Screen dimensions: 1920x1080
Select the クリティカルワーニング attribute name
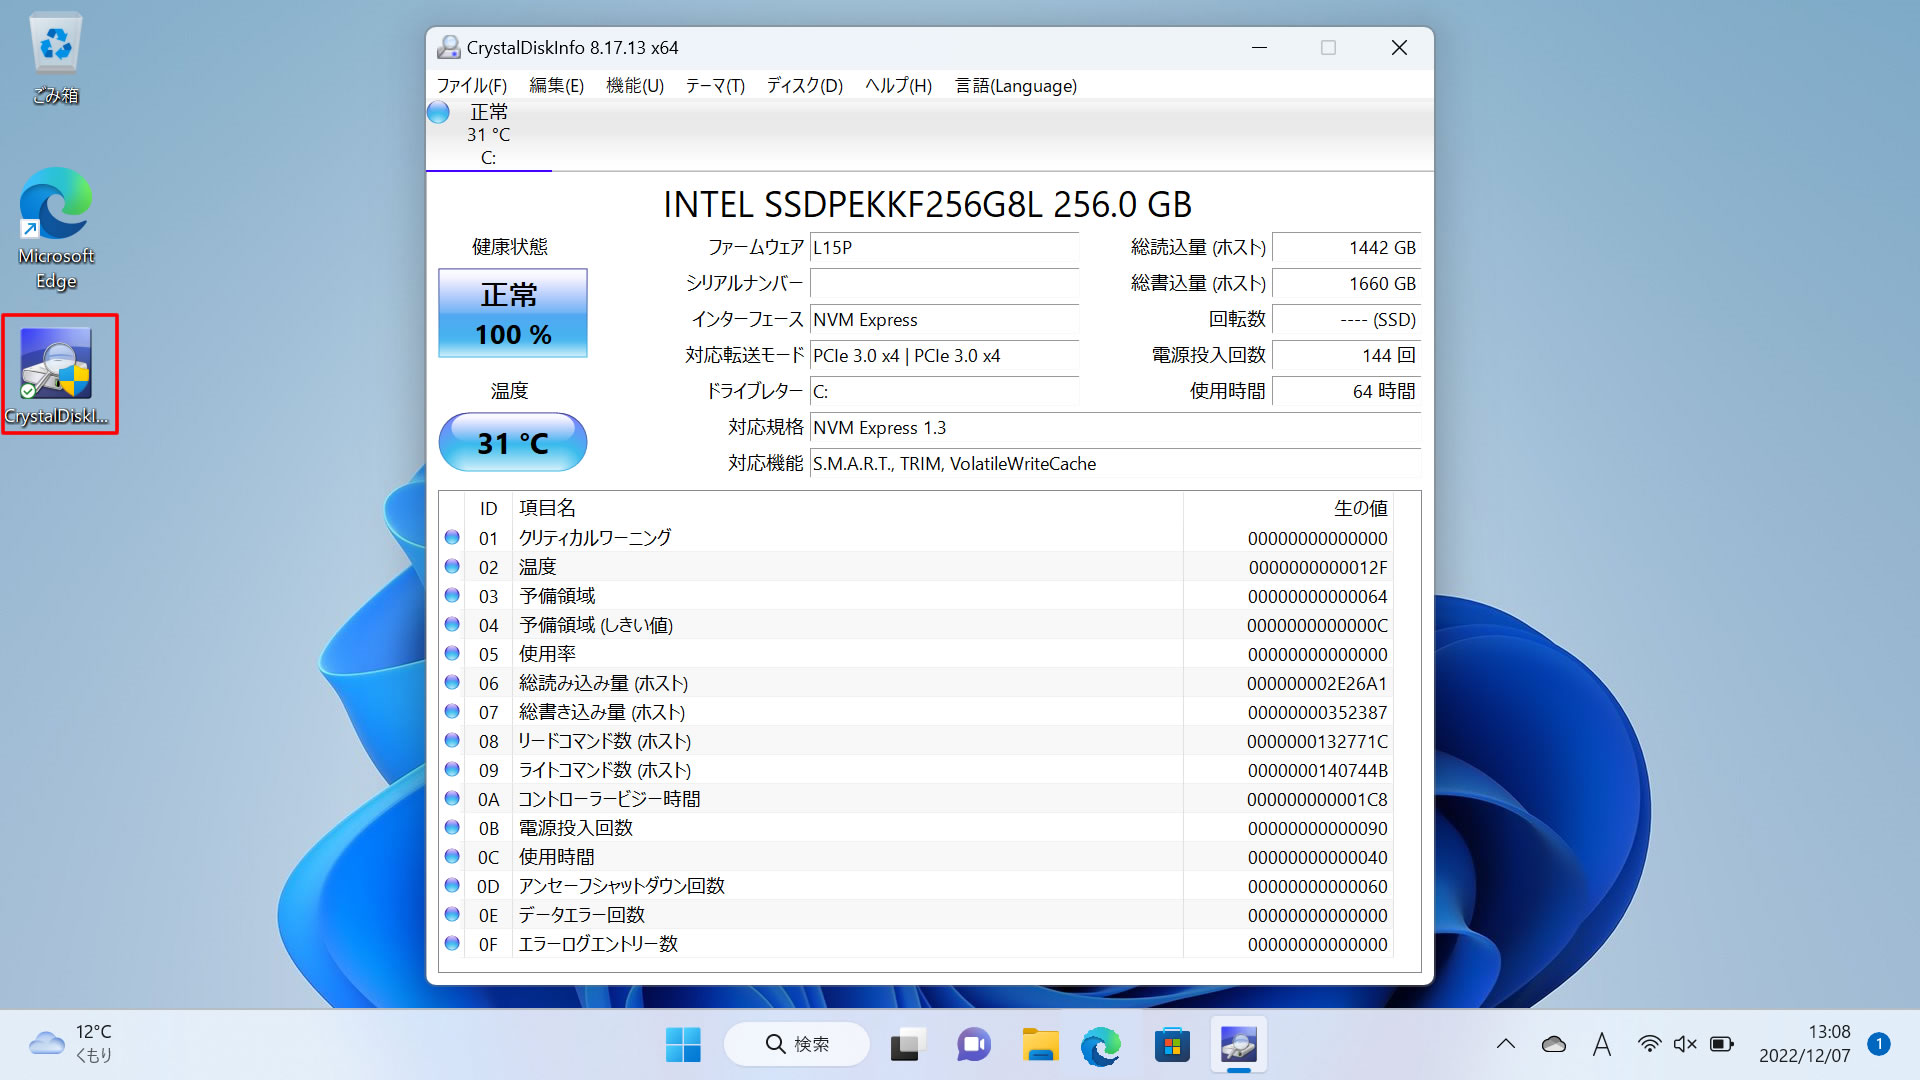click(595, 538)
